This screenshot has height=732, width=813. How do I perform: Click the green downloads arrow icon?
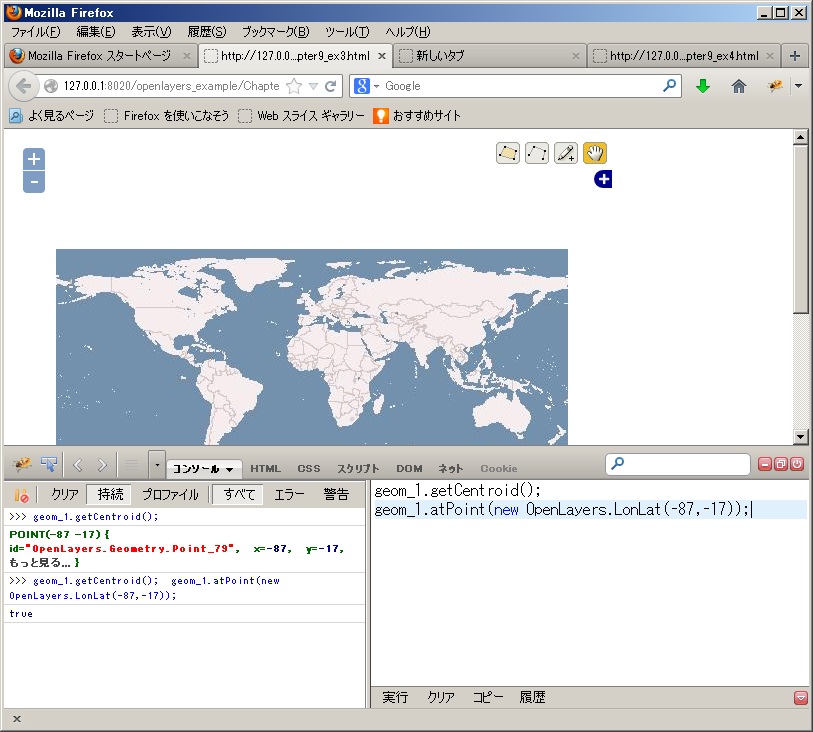pyautogui.click(x=702, y=86)
